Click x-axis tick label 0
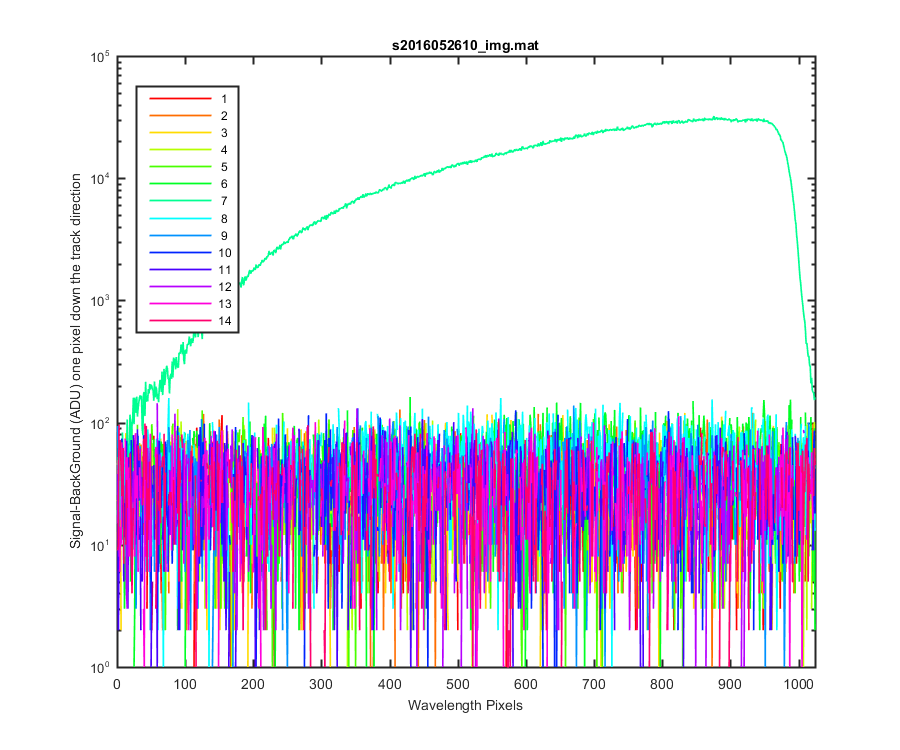Screen dimensions: 900x750 (x=117, y=684)
